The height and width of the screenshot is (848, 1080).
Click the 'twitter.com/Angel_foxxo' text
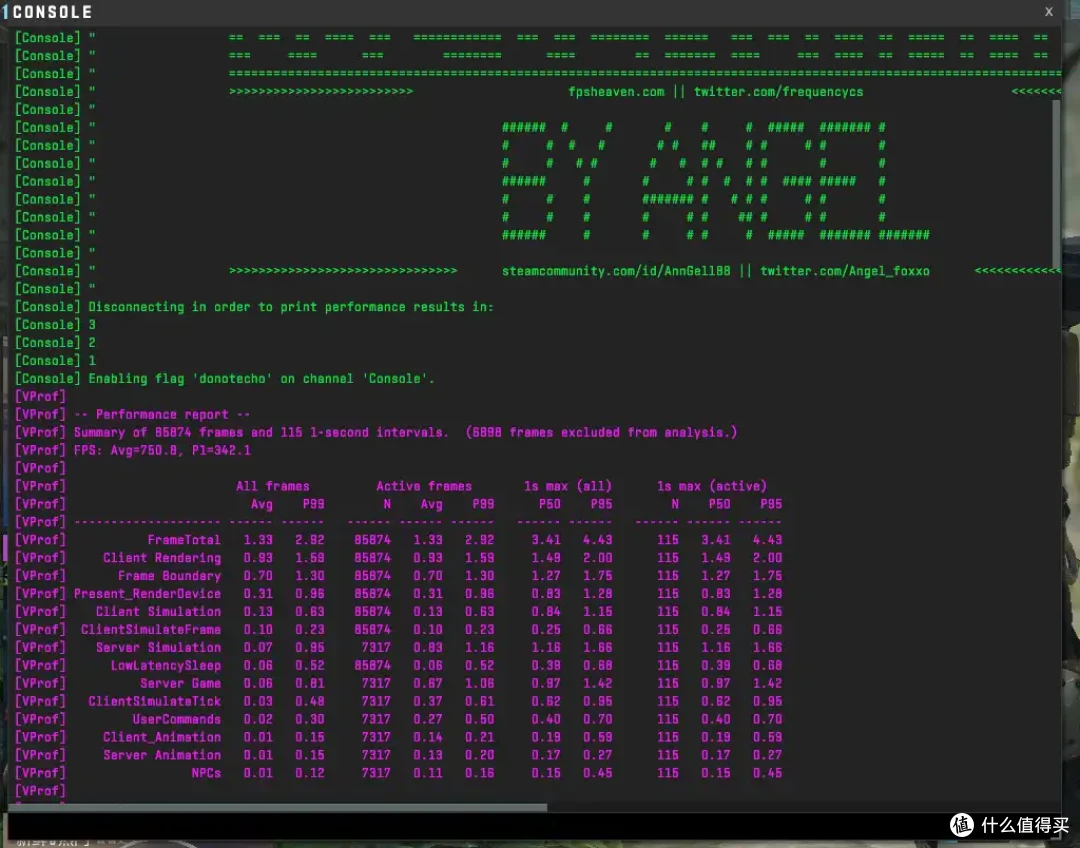[844, 271]
